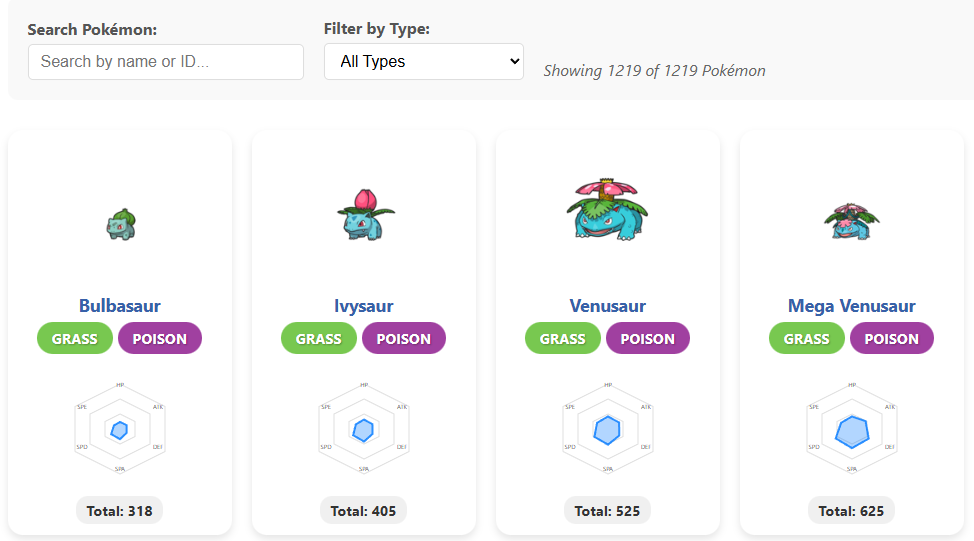Click Bulbasaur's Total: 318 label
Viewport: 974px width, 541px height.
click(x=120, y=511)
